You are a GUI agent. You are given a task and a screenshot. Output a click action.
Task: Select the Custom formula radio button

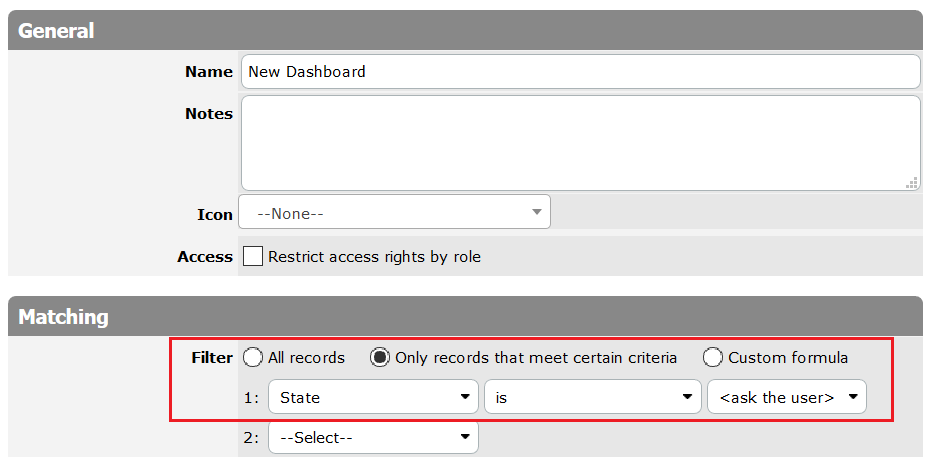click(x=712, y=358)
